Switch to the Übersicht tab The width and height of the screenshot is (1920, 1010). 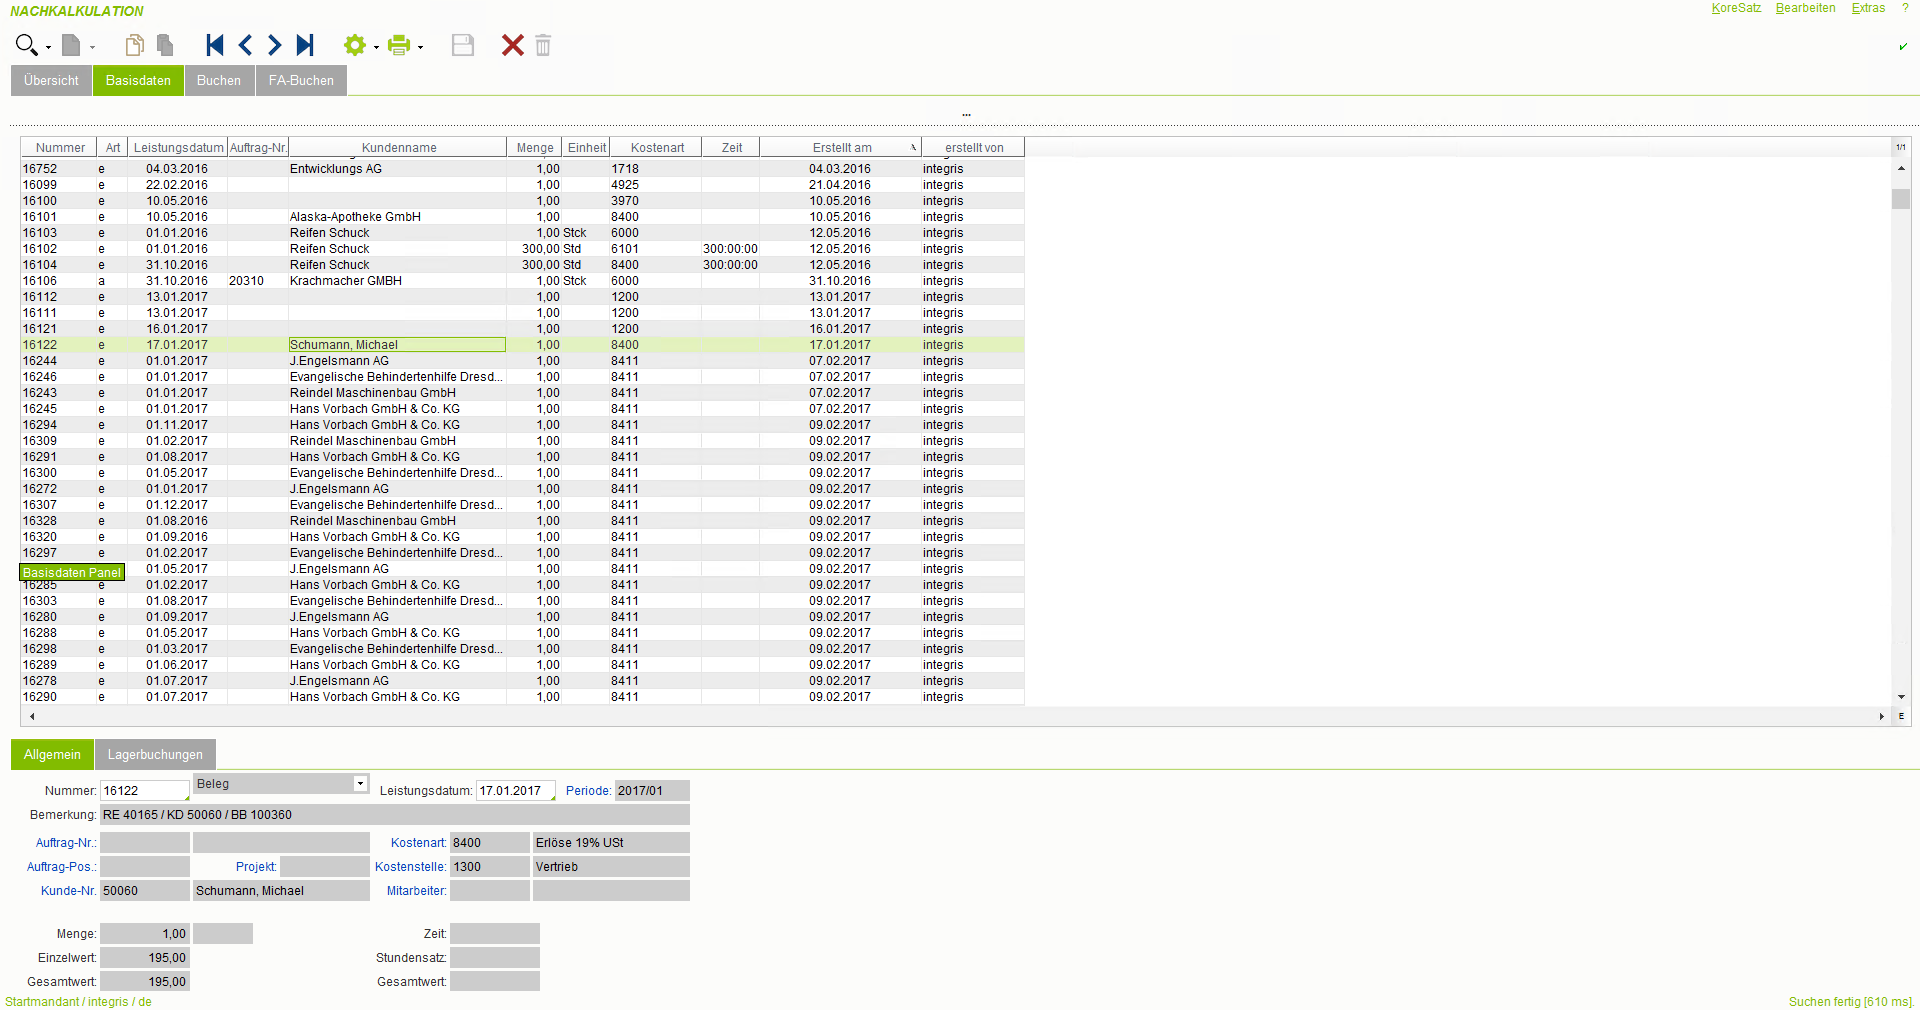pos(51,81)
